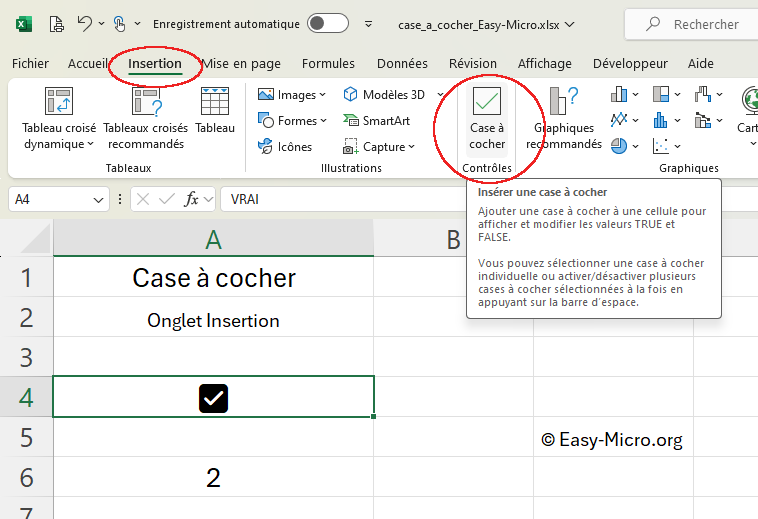Open the Capture screenshot menu

click(x=379, y=146)
